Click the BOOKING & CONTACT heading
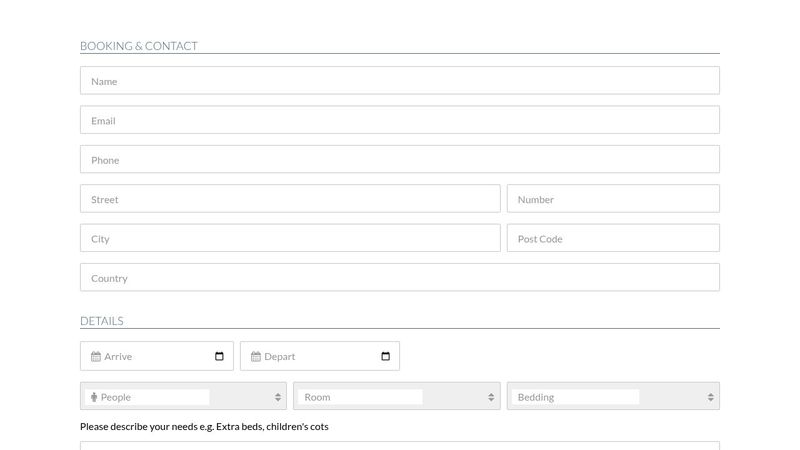800x450 pixels. point(139,46)
